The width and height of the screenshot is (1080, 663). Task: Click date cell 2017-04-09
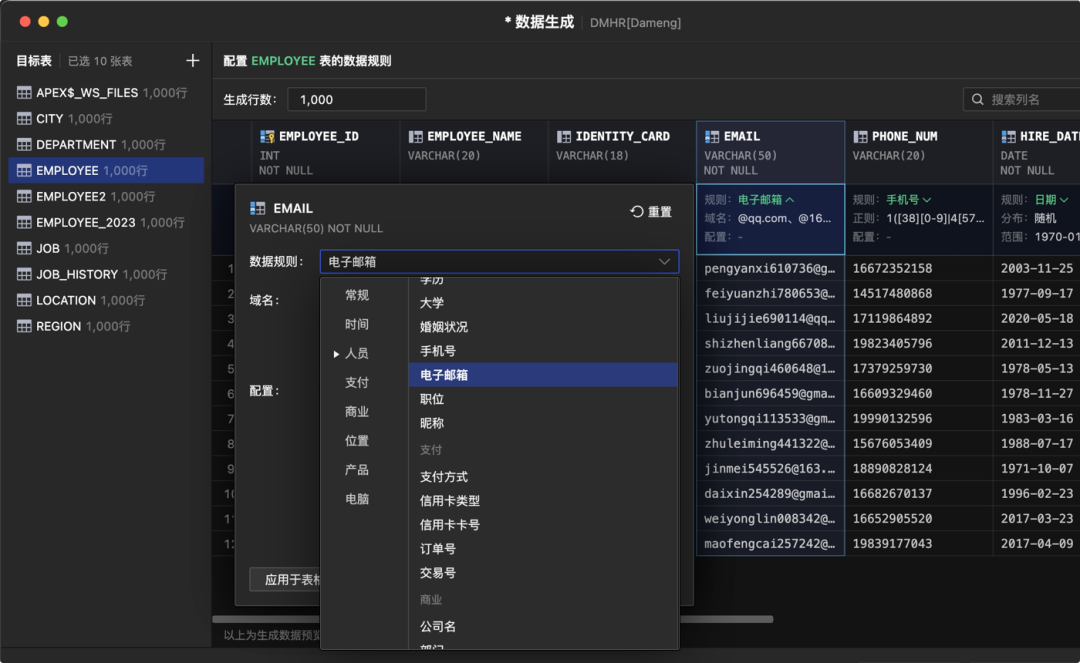1037,543
